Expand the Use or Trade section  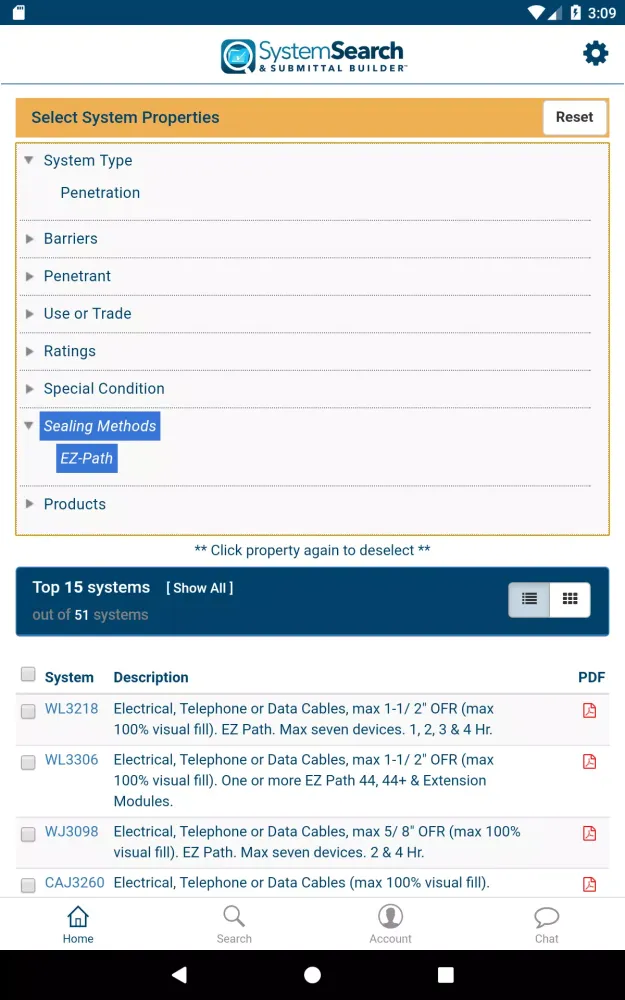pyautogui.click(x=29, y=314)
